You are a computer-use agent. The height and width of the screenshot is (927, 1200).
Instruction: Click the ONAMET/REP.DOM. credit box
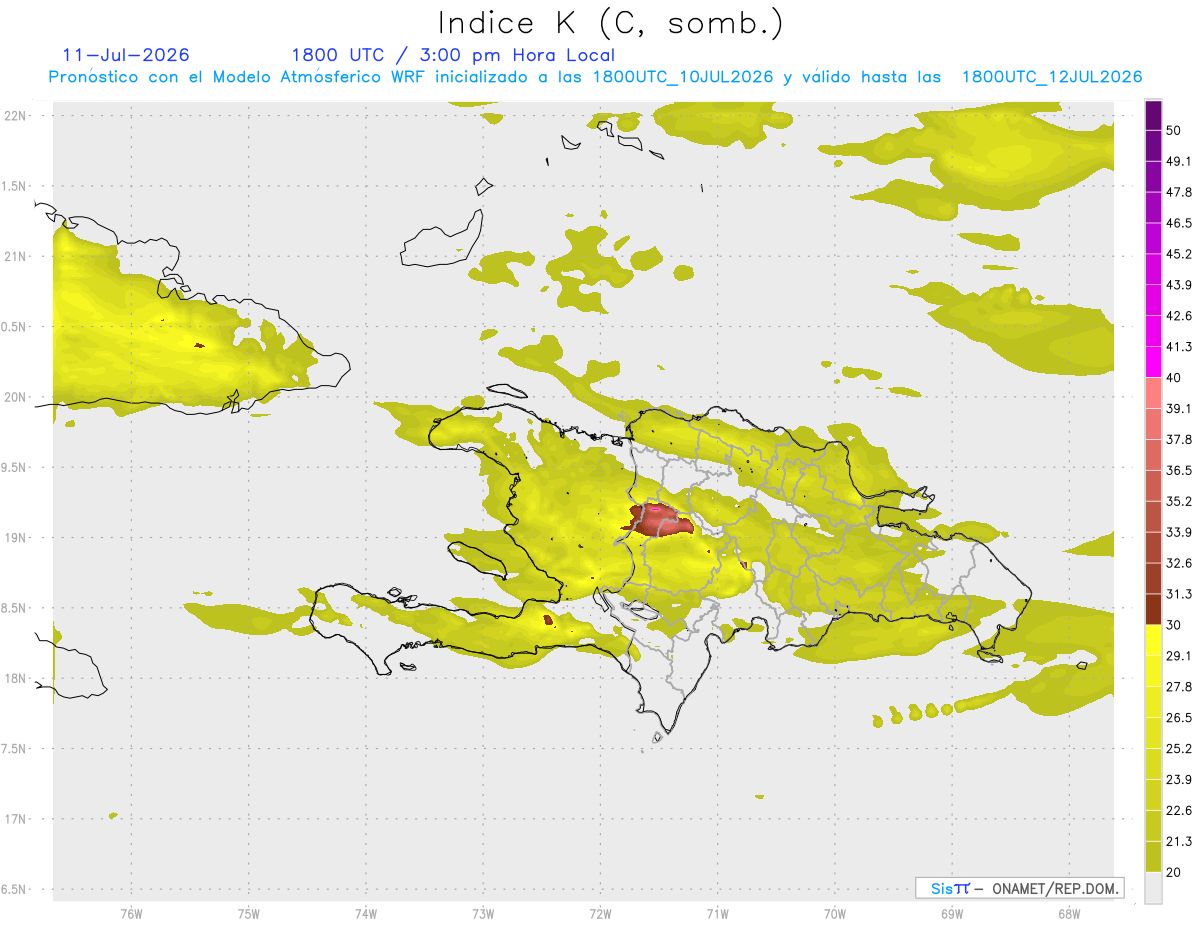pyautogui.click(x=1020, y=888)
